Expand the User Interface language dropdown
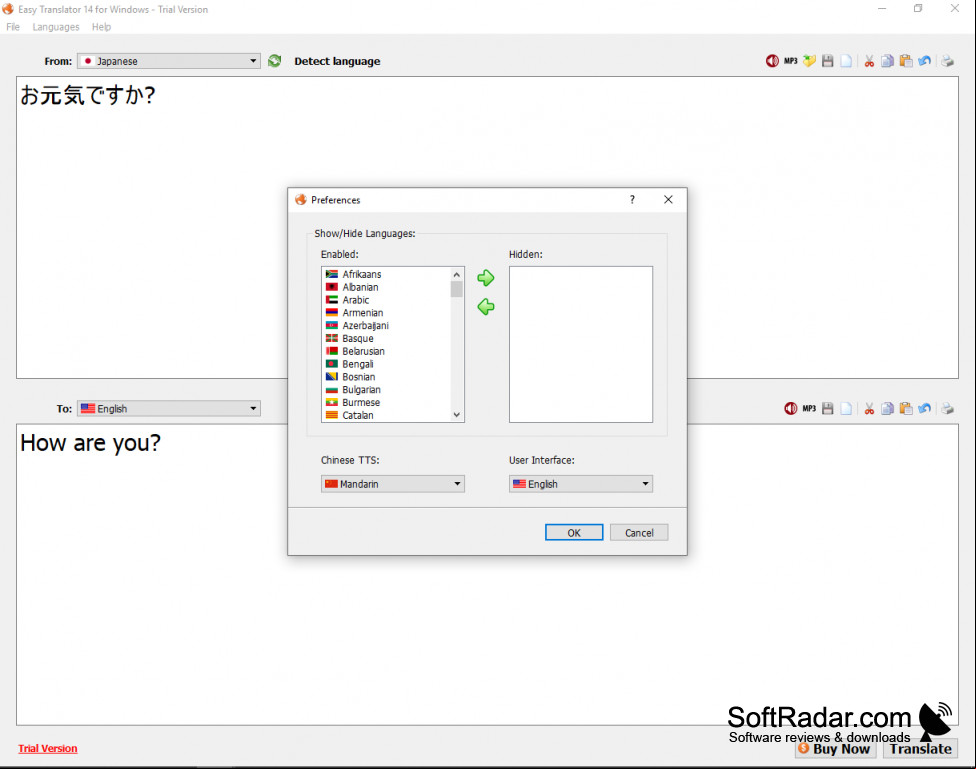976x769 pixels. pos(581,484)
